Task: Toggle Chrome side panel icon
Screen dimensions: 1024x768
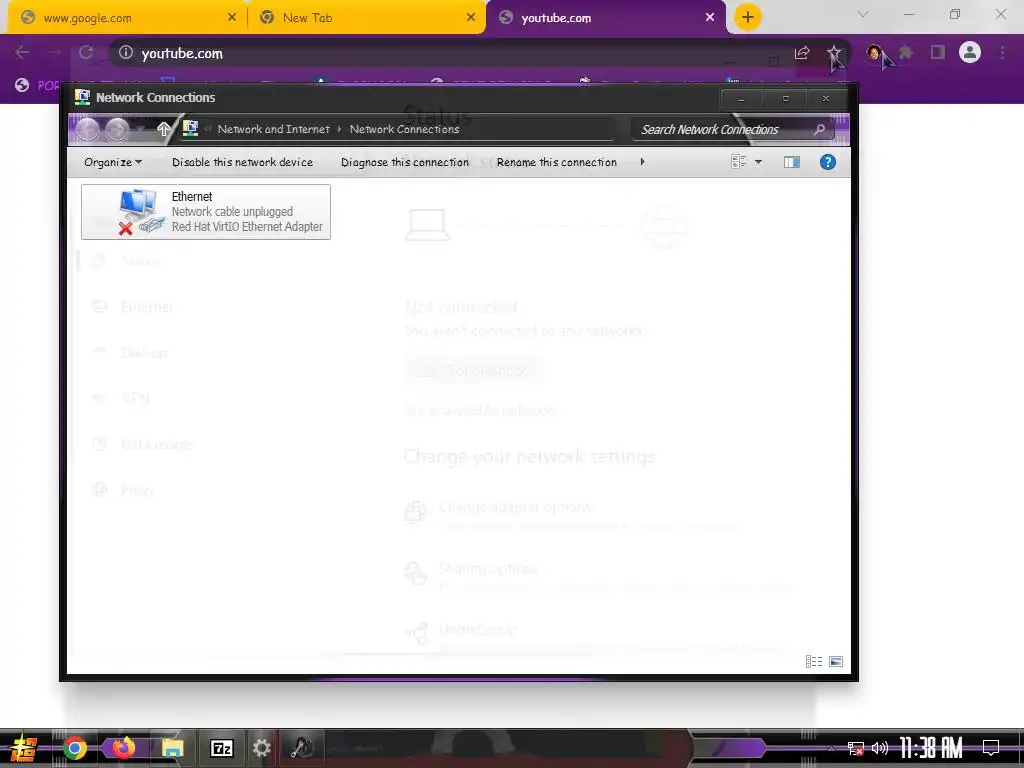Action: 938,52
